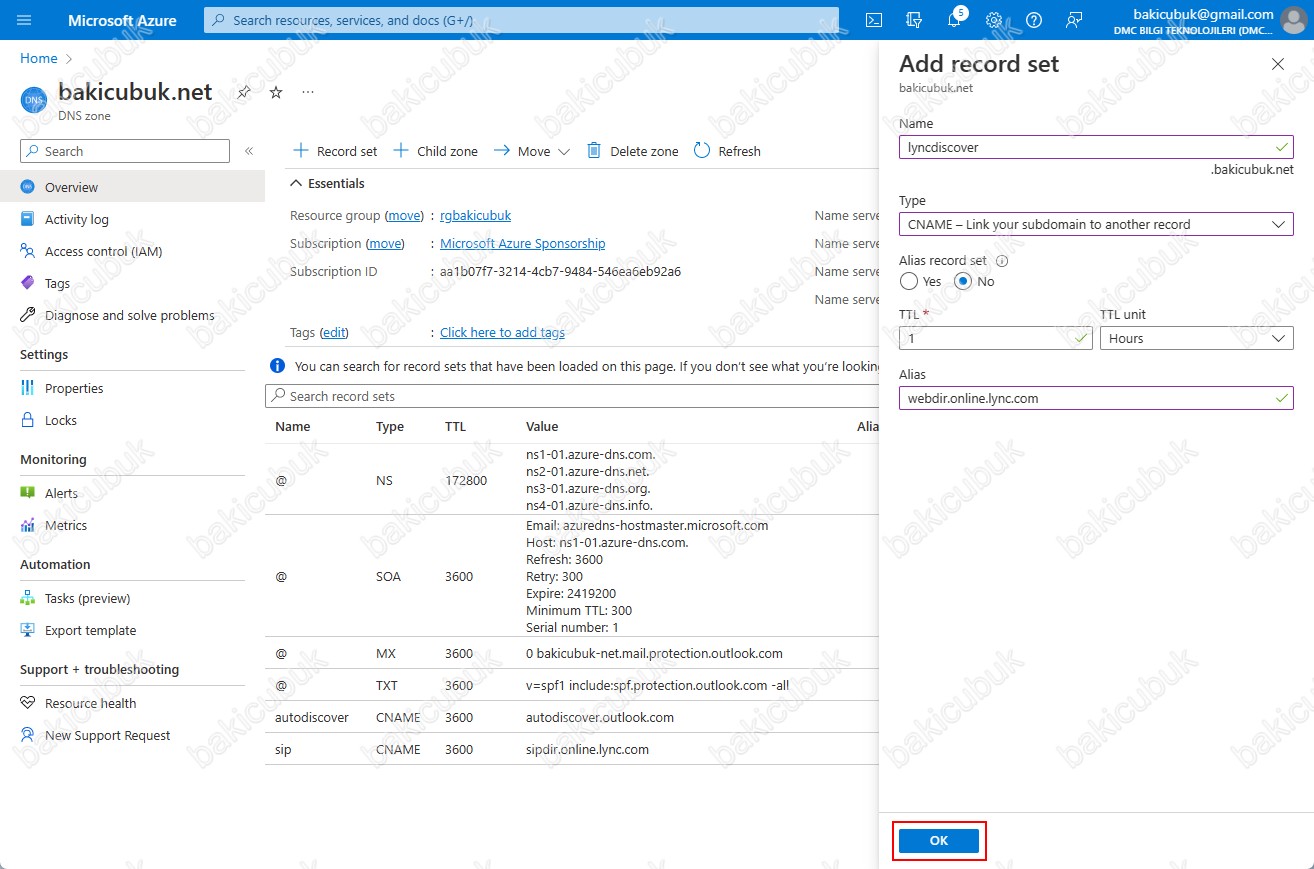Refresh the DNS zone view
This screenshot has width=1314, height=869.
(x=727, y=151)
